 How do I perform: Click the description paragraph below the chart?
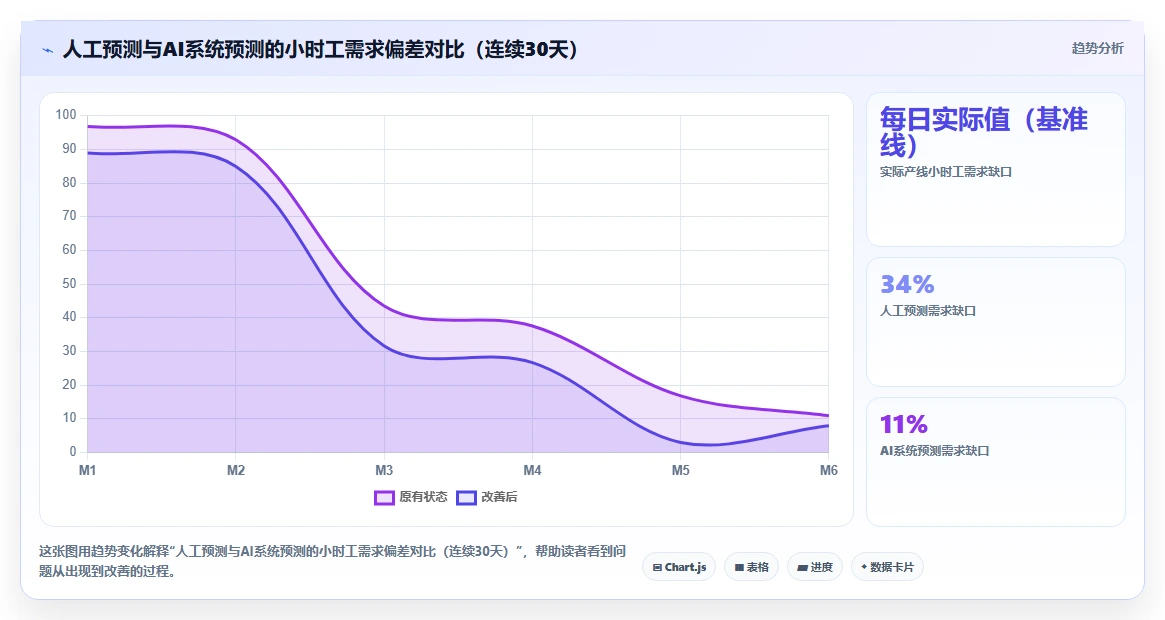coord(332,561)
